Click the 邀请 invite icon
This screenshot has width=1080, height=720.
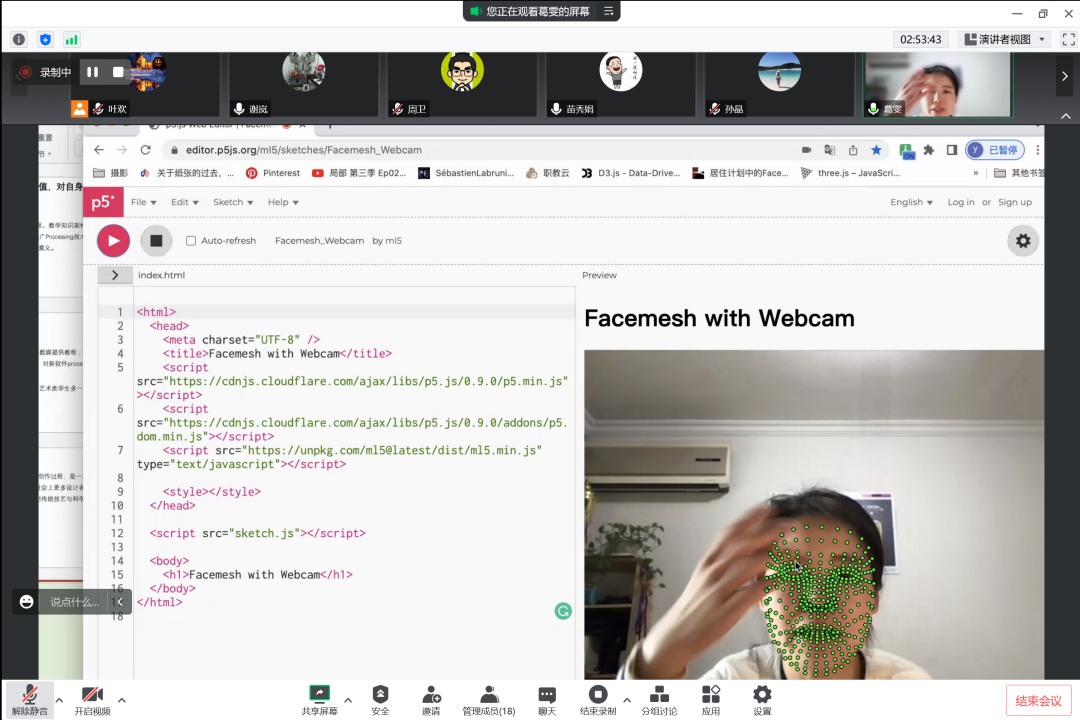pos(431,696)
